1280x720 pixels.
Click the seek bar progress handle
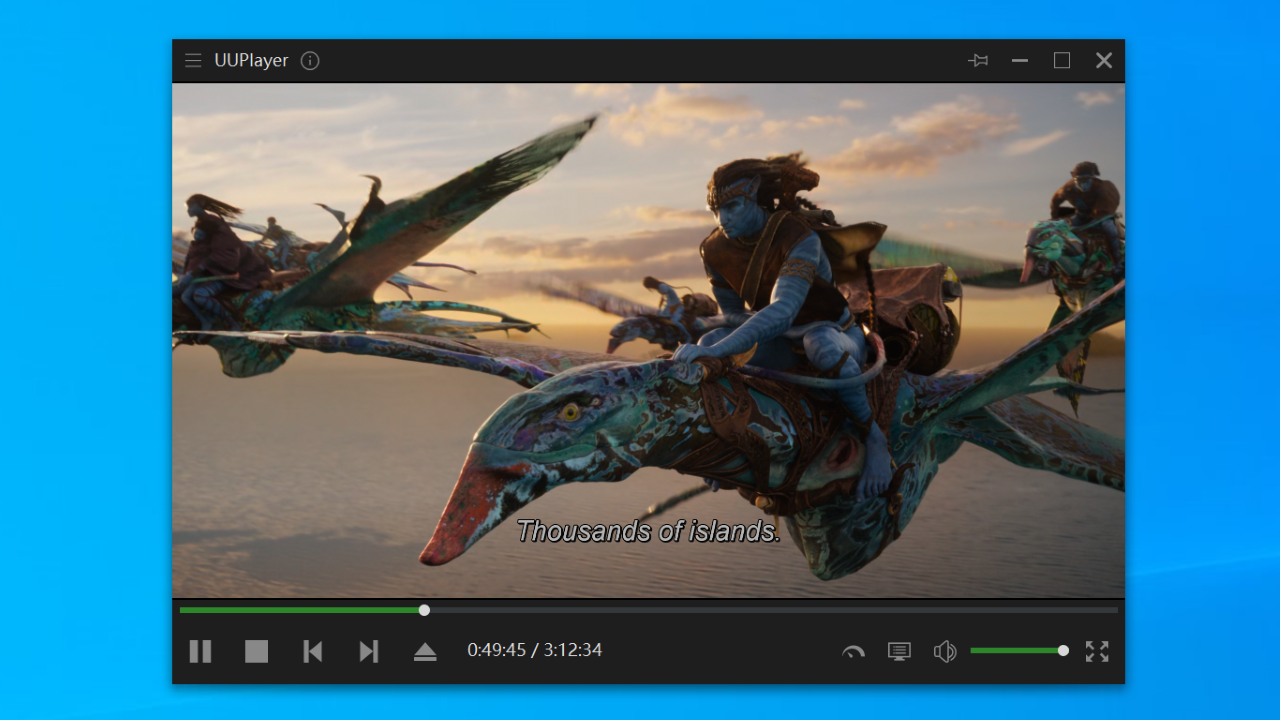[x=424, y=610]
